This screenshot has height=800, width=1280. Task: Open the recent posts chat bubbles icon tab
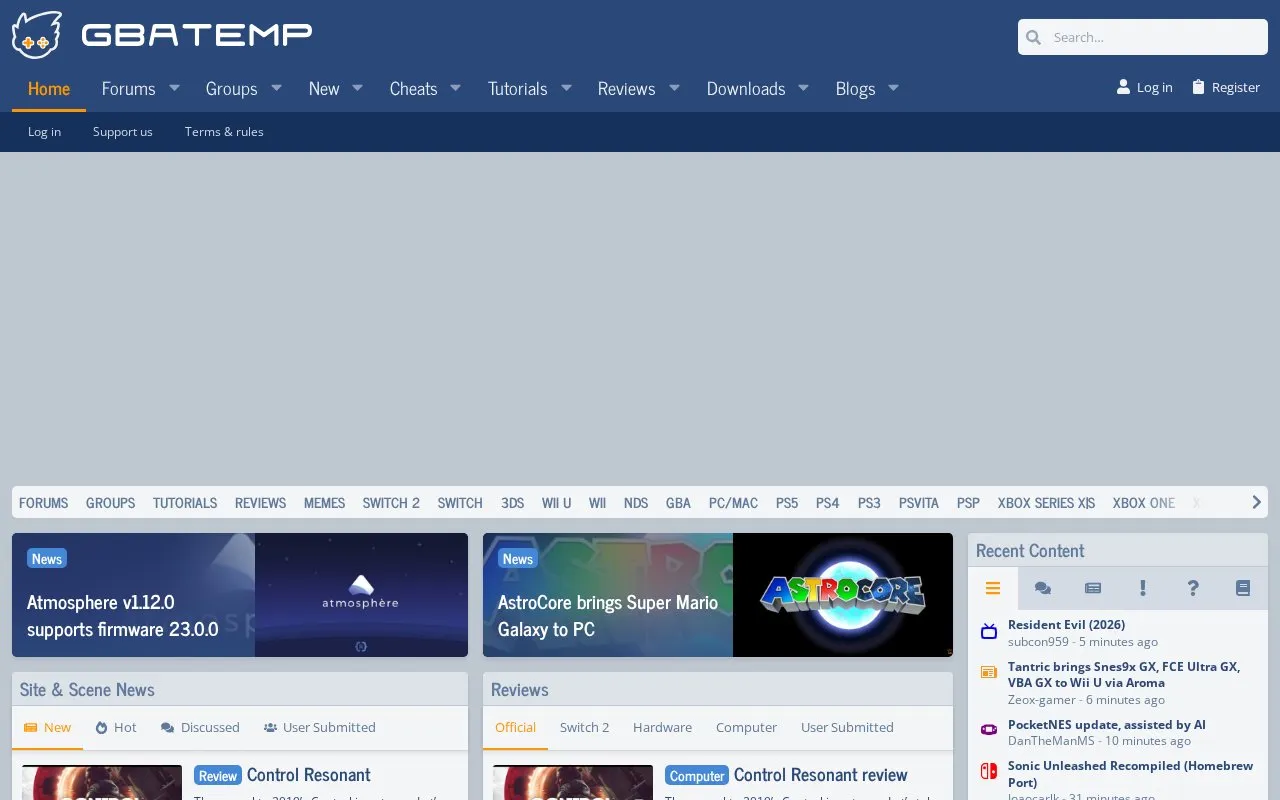pos(1043,588)
